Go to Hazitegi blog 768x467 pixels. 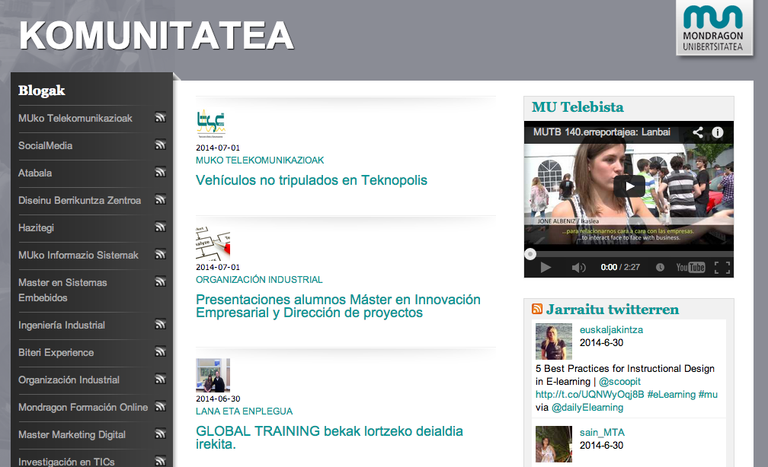pyautogui.click(x=36, y=228)
